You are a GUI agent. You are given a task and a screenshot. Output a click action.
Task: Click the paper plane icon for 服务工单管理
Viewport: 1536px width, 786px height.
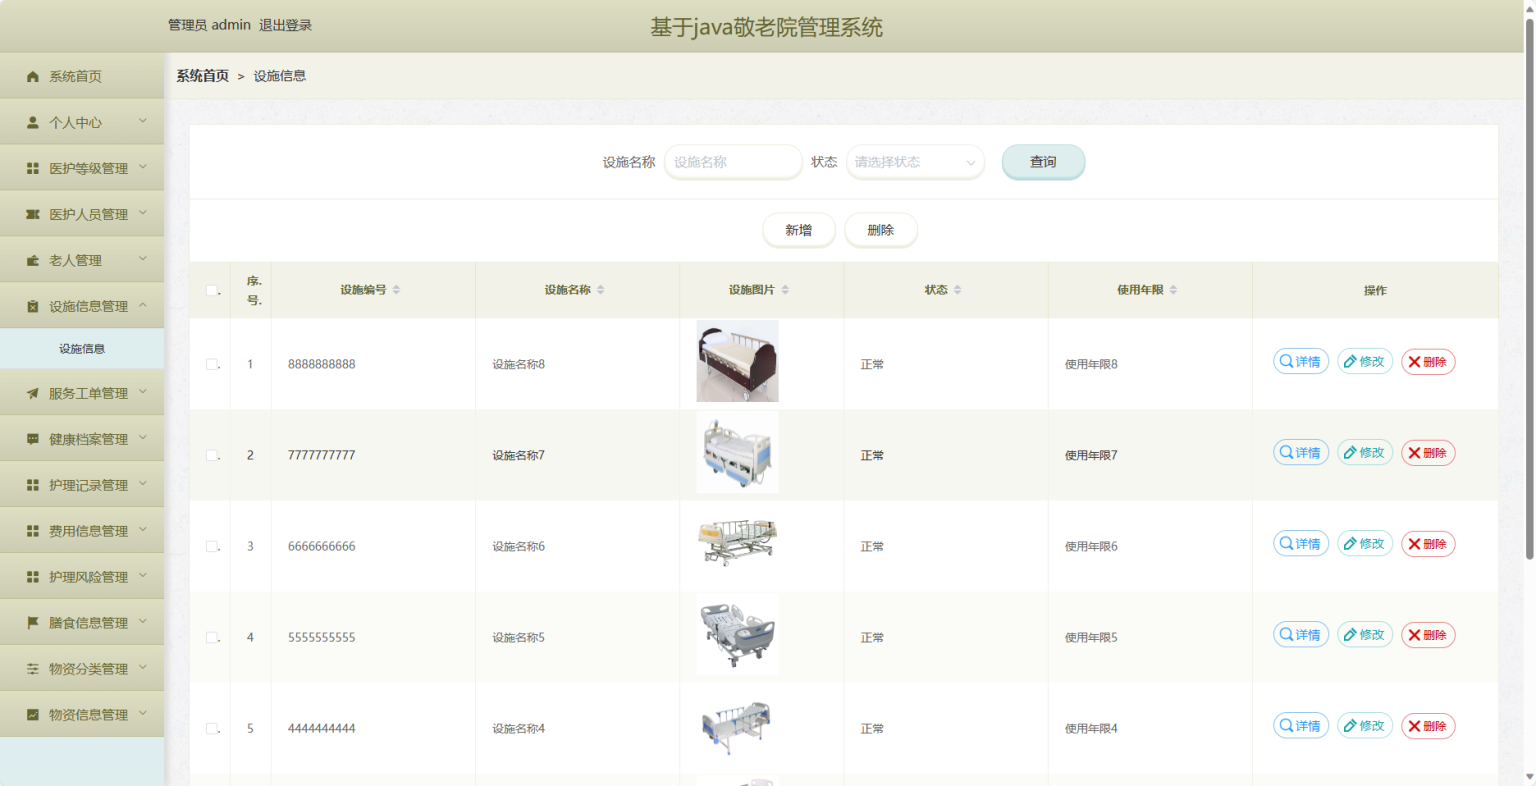[32, 394]
